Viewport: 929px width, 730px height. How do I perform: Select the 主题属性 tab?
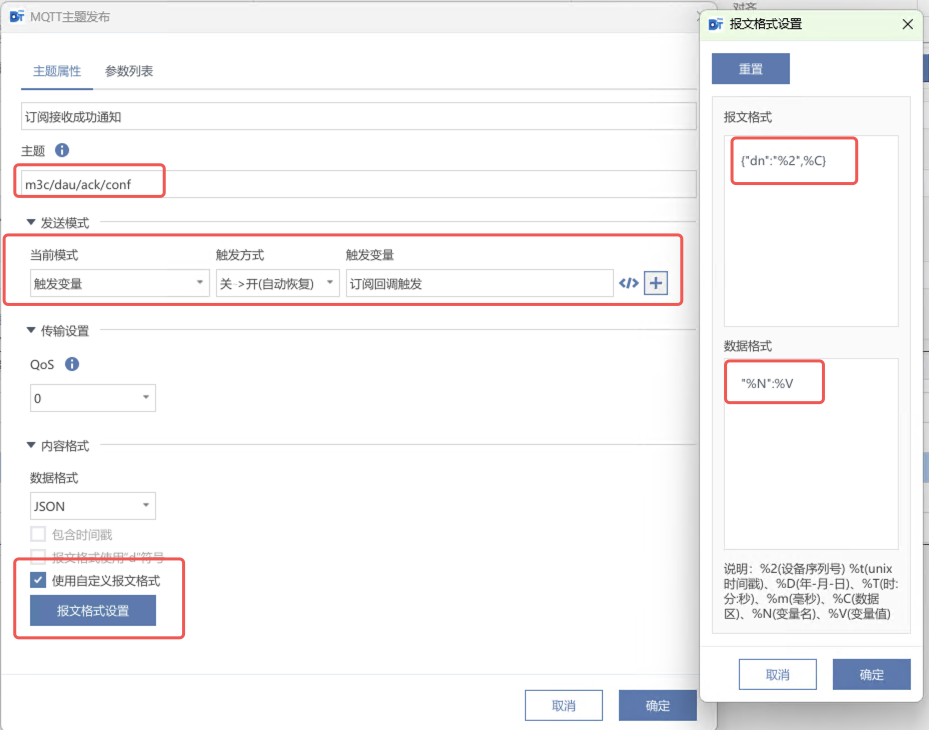[x=57, y=71]
